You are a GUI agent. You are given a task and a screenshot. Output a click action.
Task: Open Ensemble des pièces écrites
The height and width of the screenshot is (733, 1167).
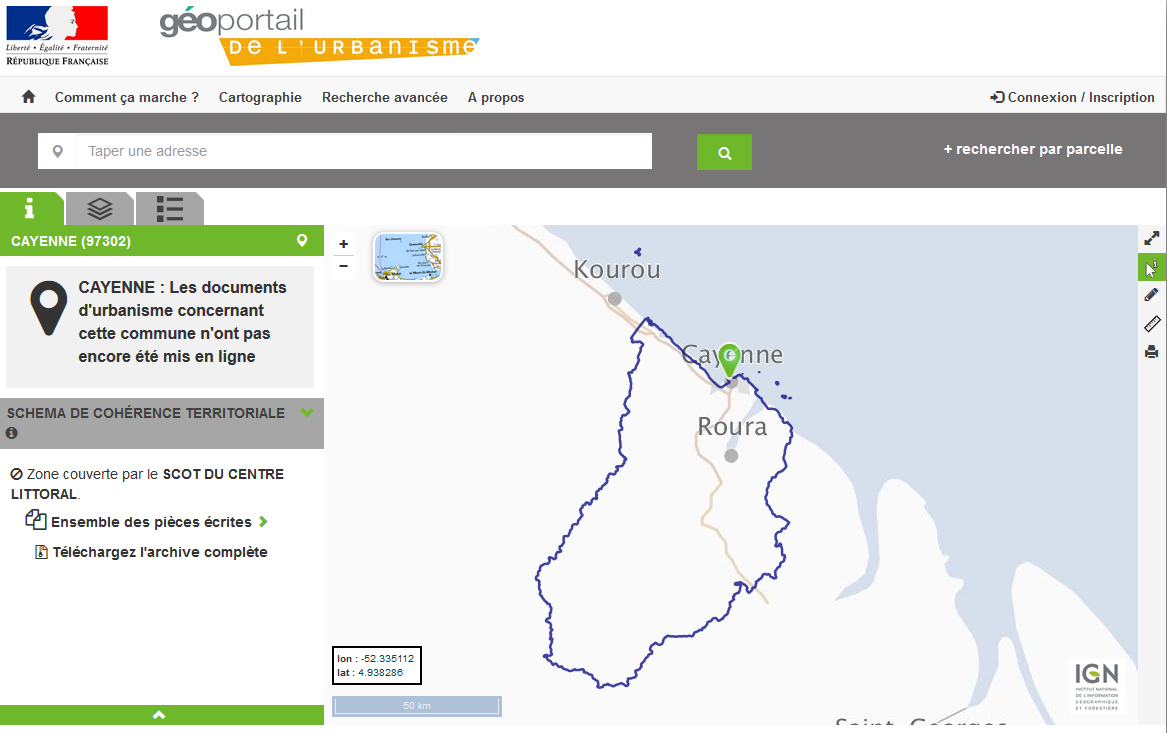point(151,522)
